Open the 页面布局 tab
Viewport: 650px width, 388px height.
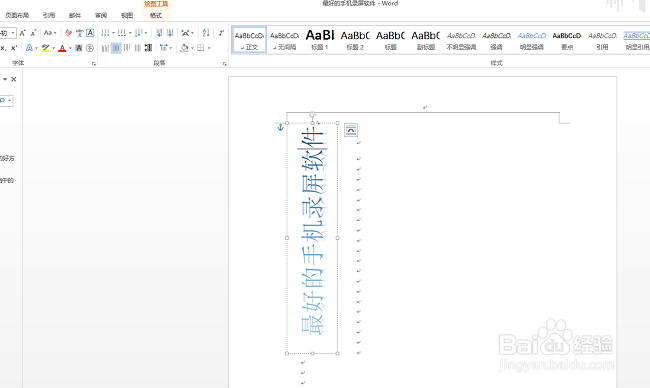point(17,15)
